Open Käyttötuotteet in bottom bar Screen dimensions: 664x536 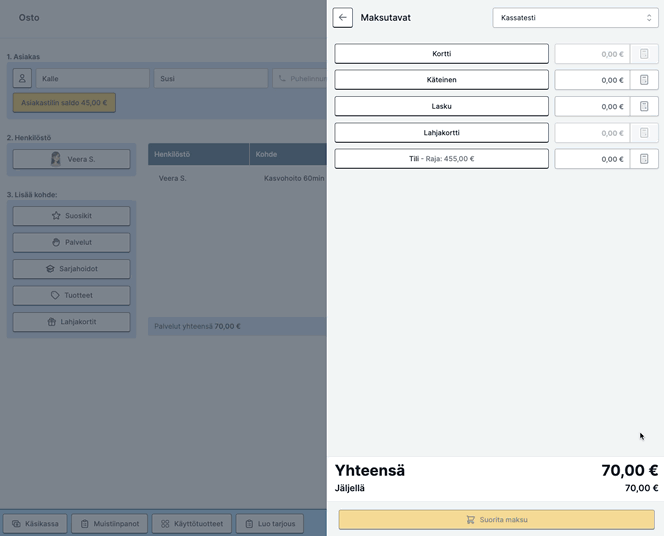192,524
